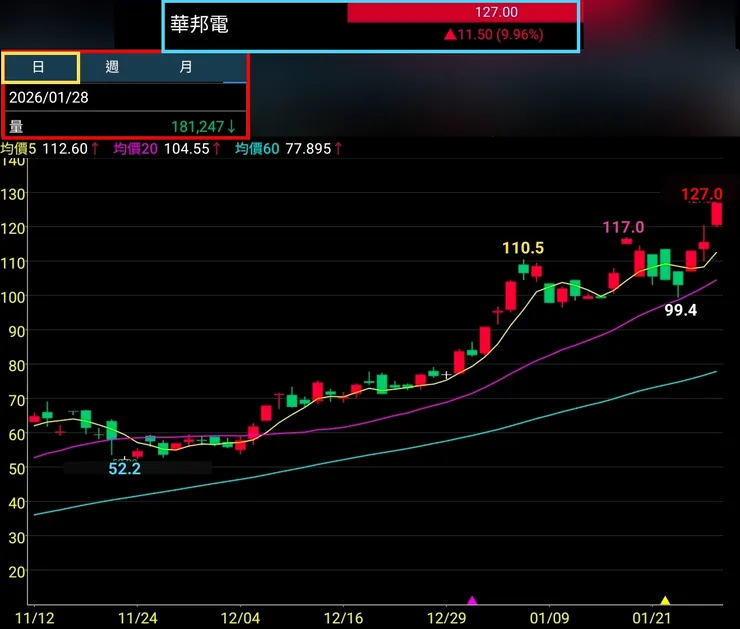740x629 pixels.
Task: Select the 日 daily chart tab
Action: 41,67
